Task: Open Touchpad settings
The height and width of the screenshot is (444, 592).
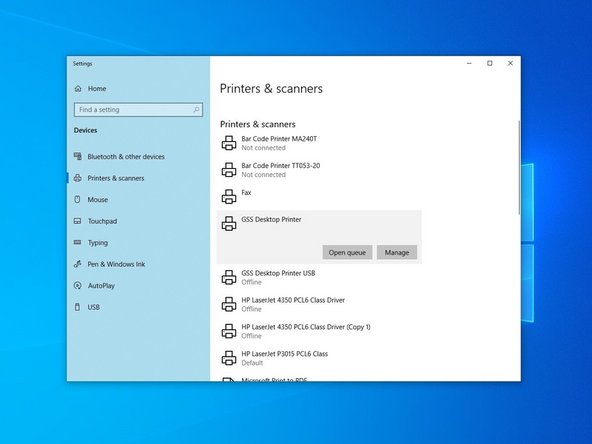Action: coord(102,221)
